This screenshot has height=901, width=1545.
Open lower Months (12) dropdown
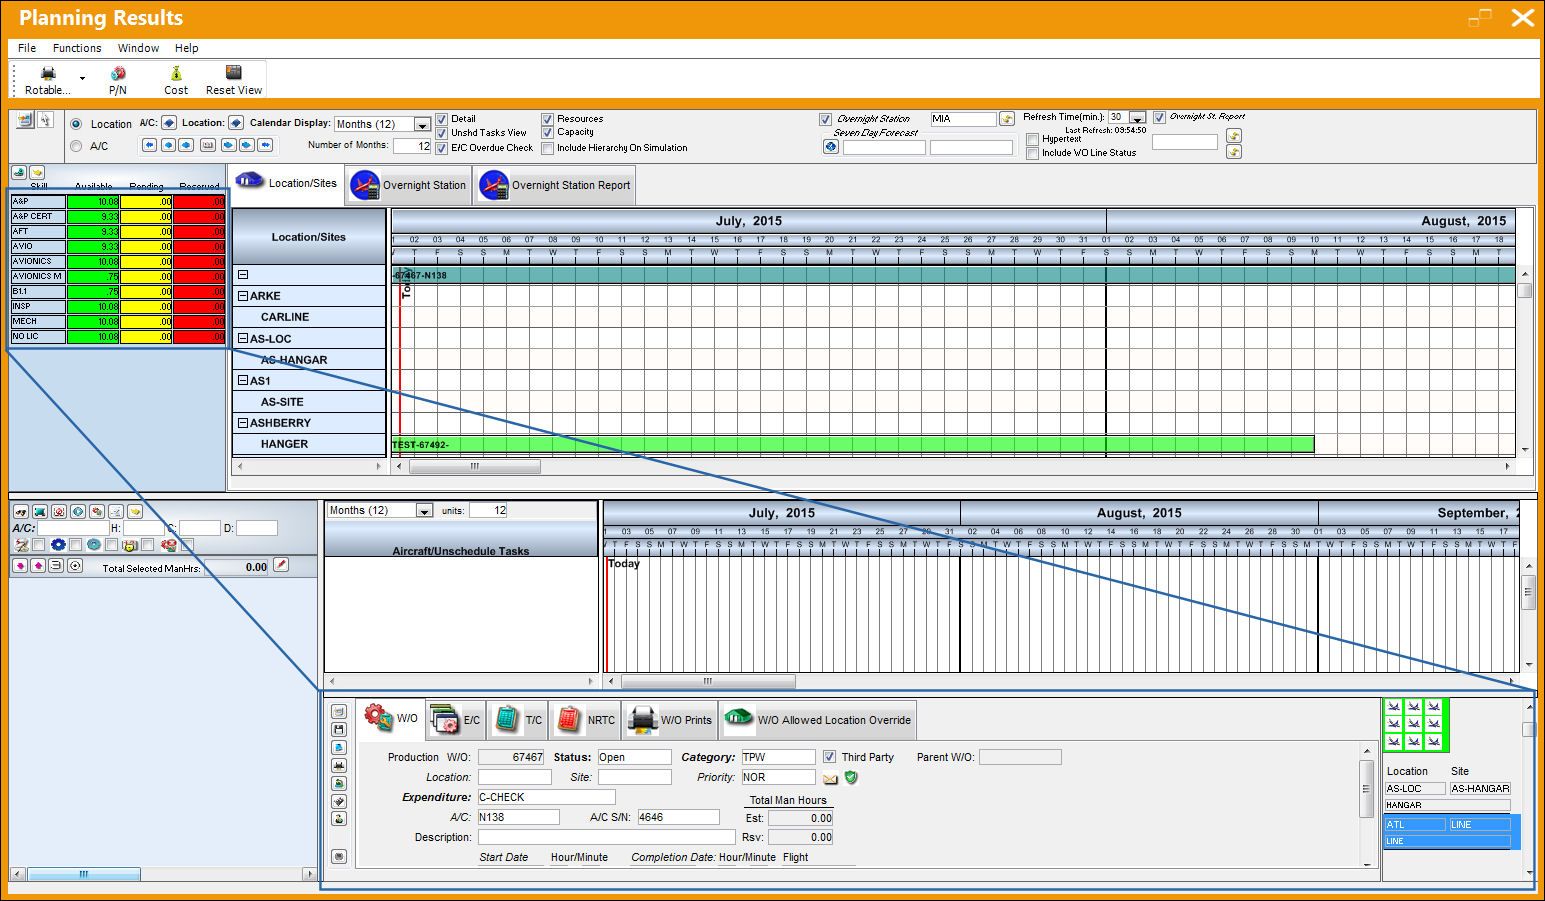click(424, 511)
